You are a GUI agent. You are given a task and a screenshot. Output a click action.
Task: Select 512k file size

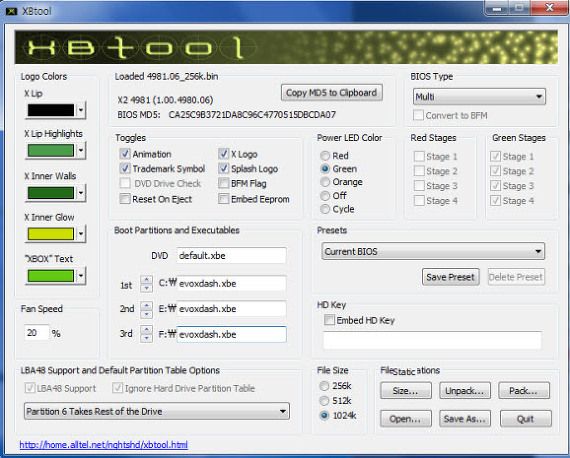click(x=324, y=401)
